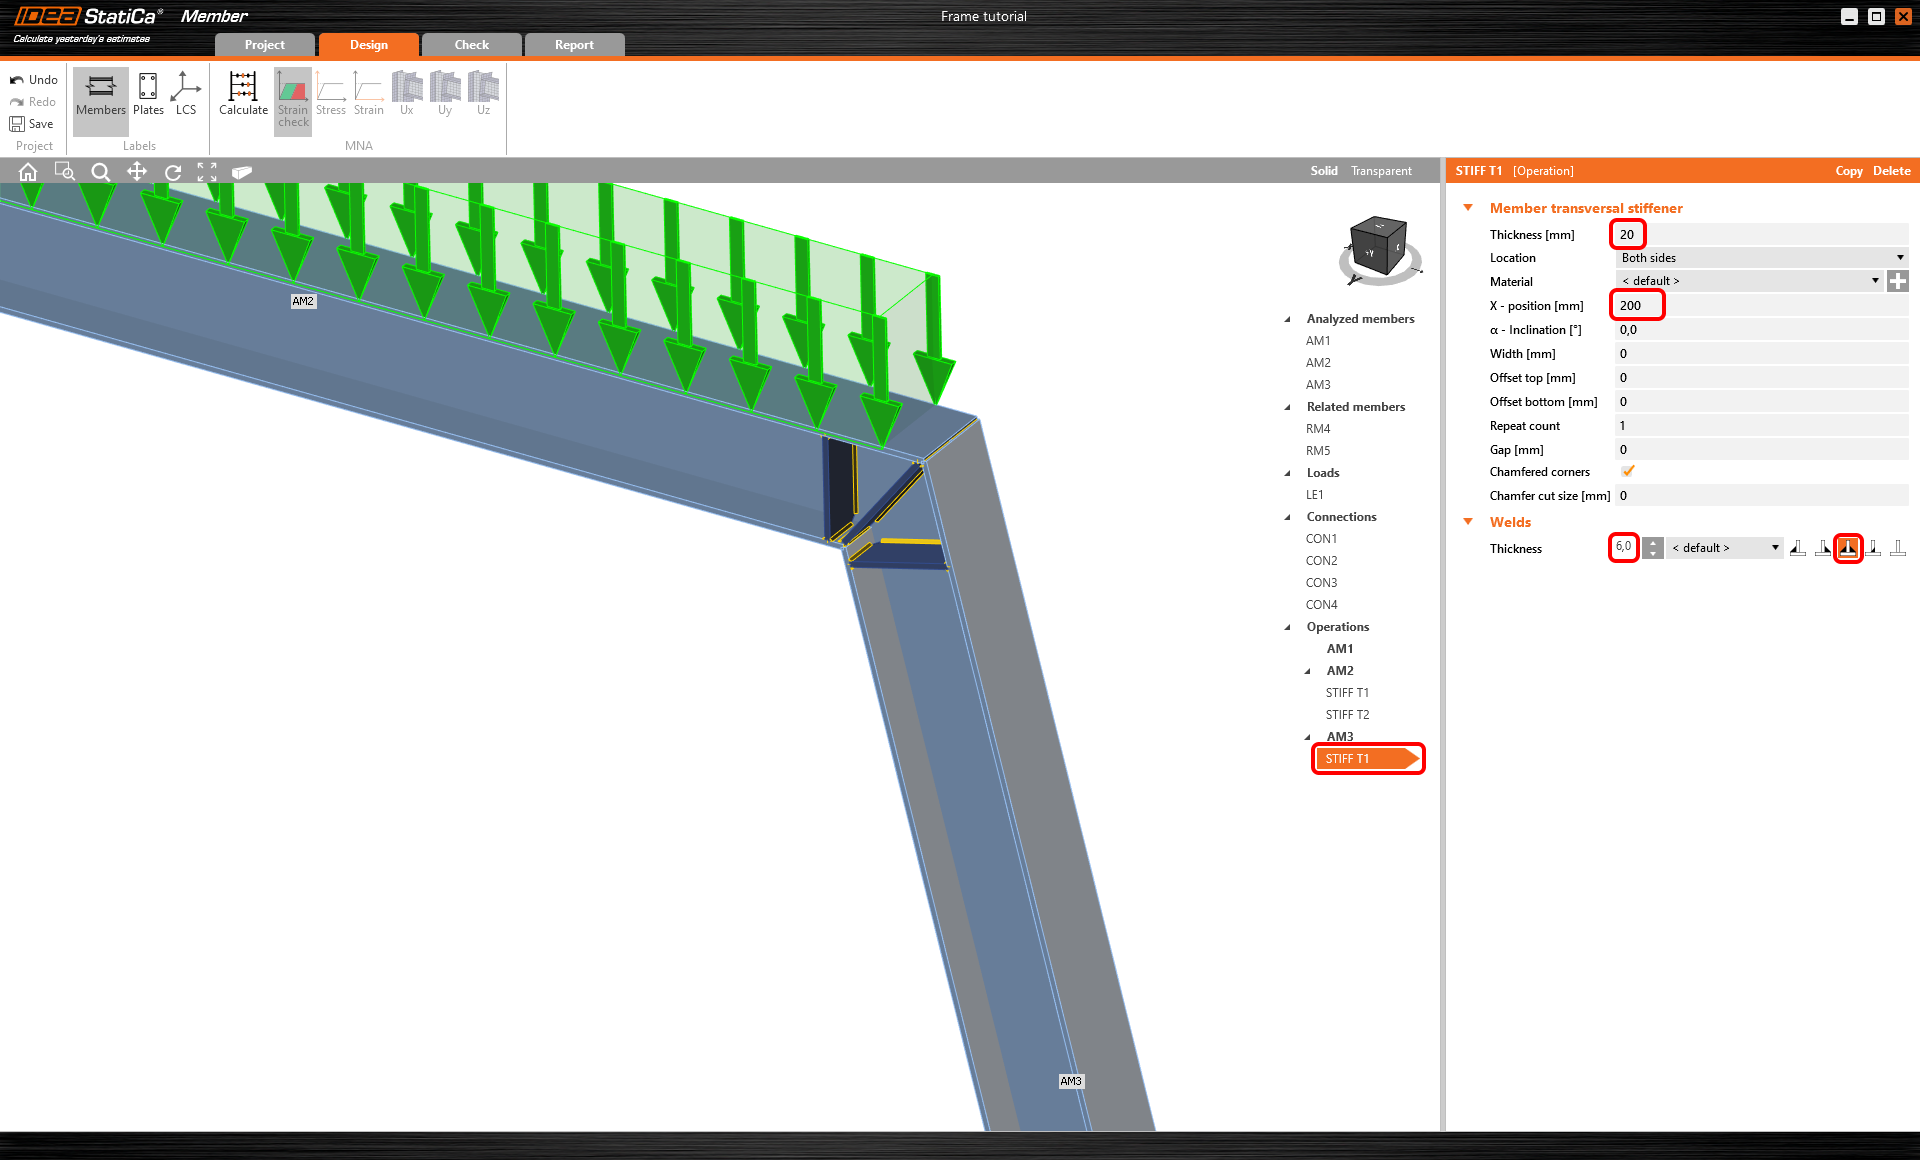Screen dimensions: 1920x1160
Task: Toggle the Members labels button
Action: pos(101,95)
